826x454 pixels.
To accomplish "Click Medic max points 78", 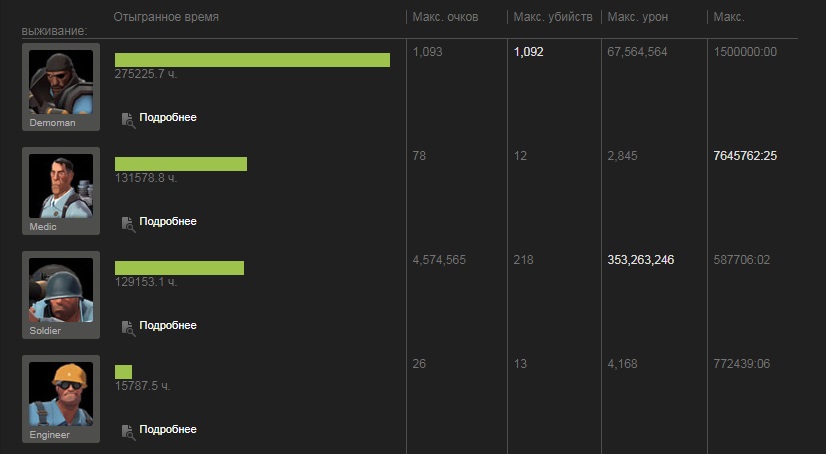I will [419, 156].
